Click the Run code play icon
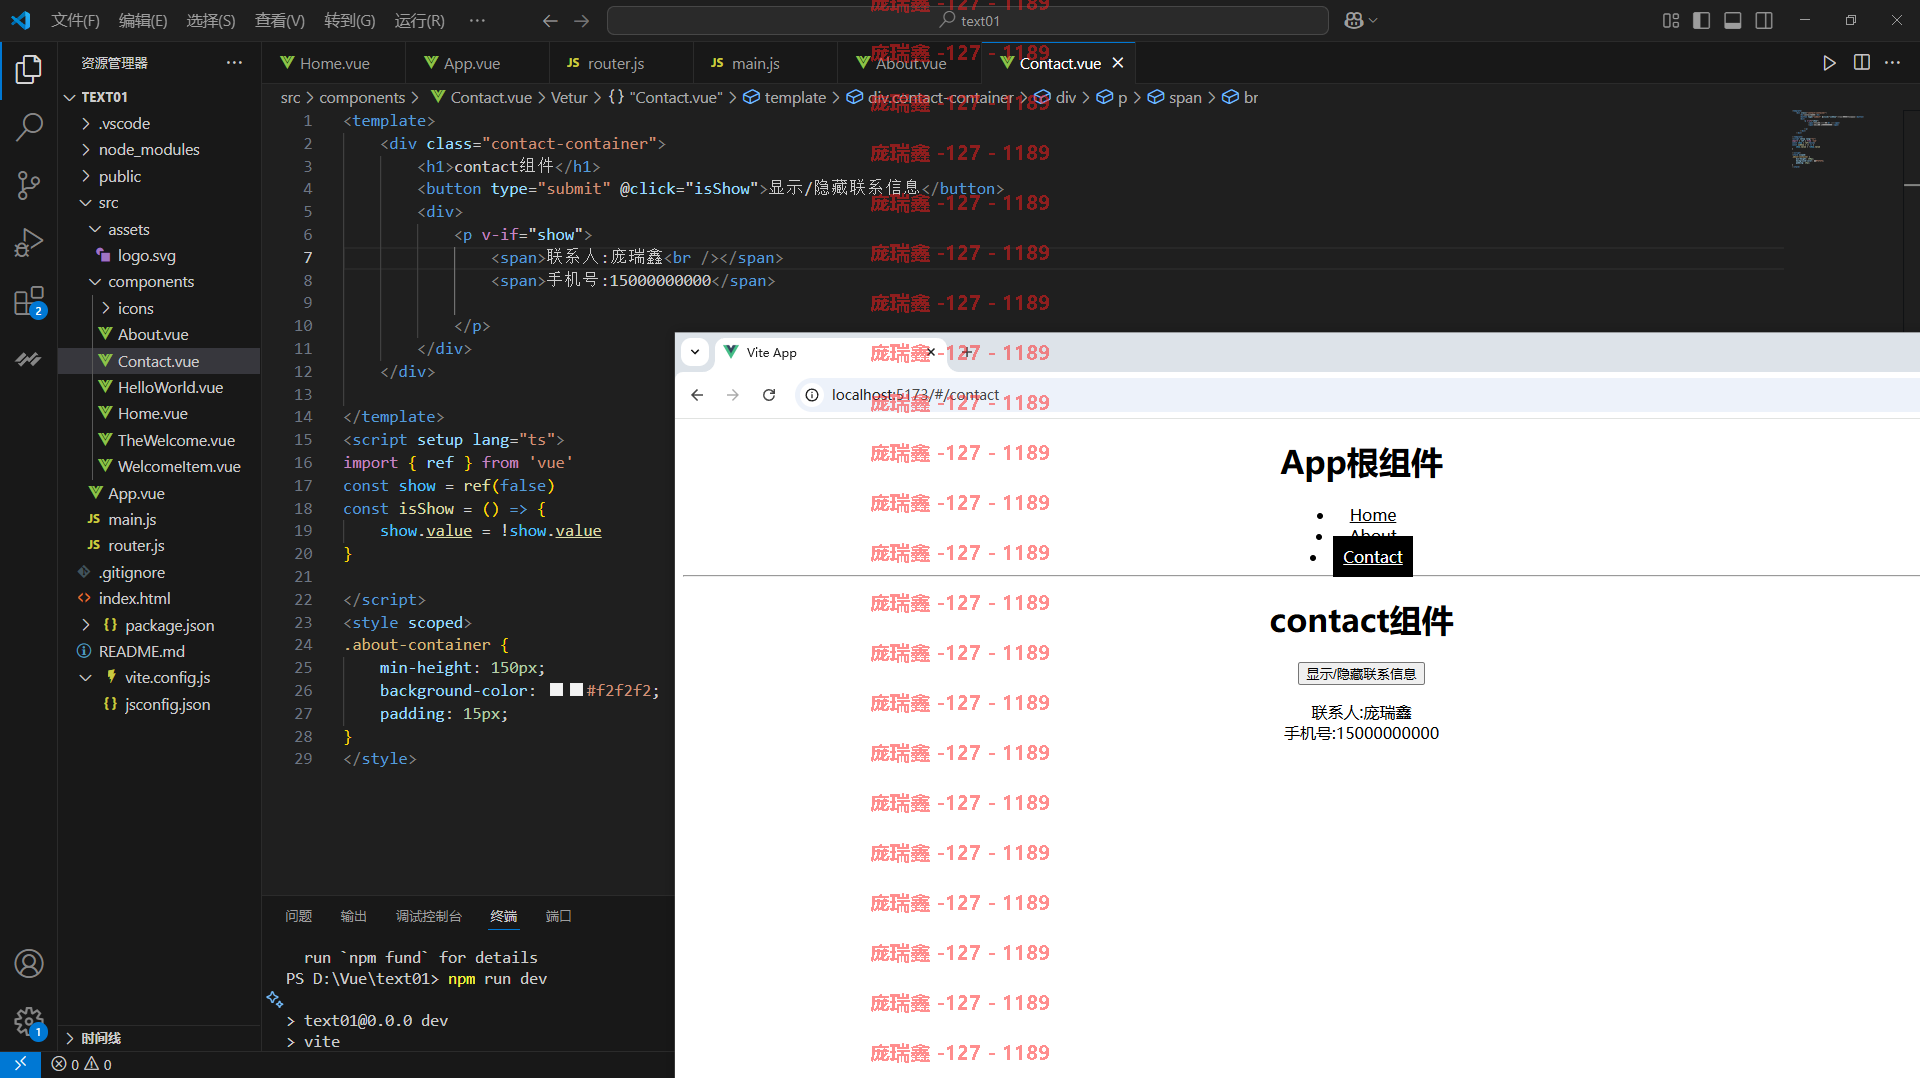This screenshot has height=1078, width=1920. (1829, 63)
